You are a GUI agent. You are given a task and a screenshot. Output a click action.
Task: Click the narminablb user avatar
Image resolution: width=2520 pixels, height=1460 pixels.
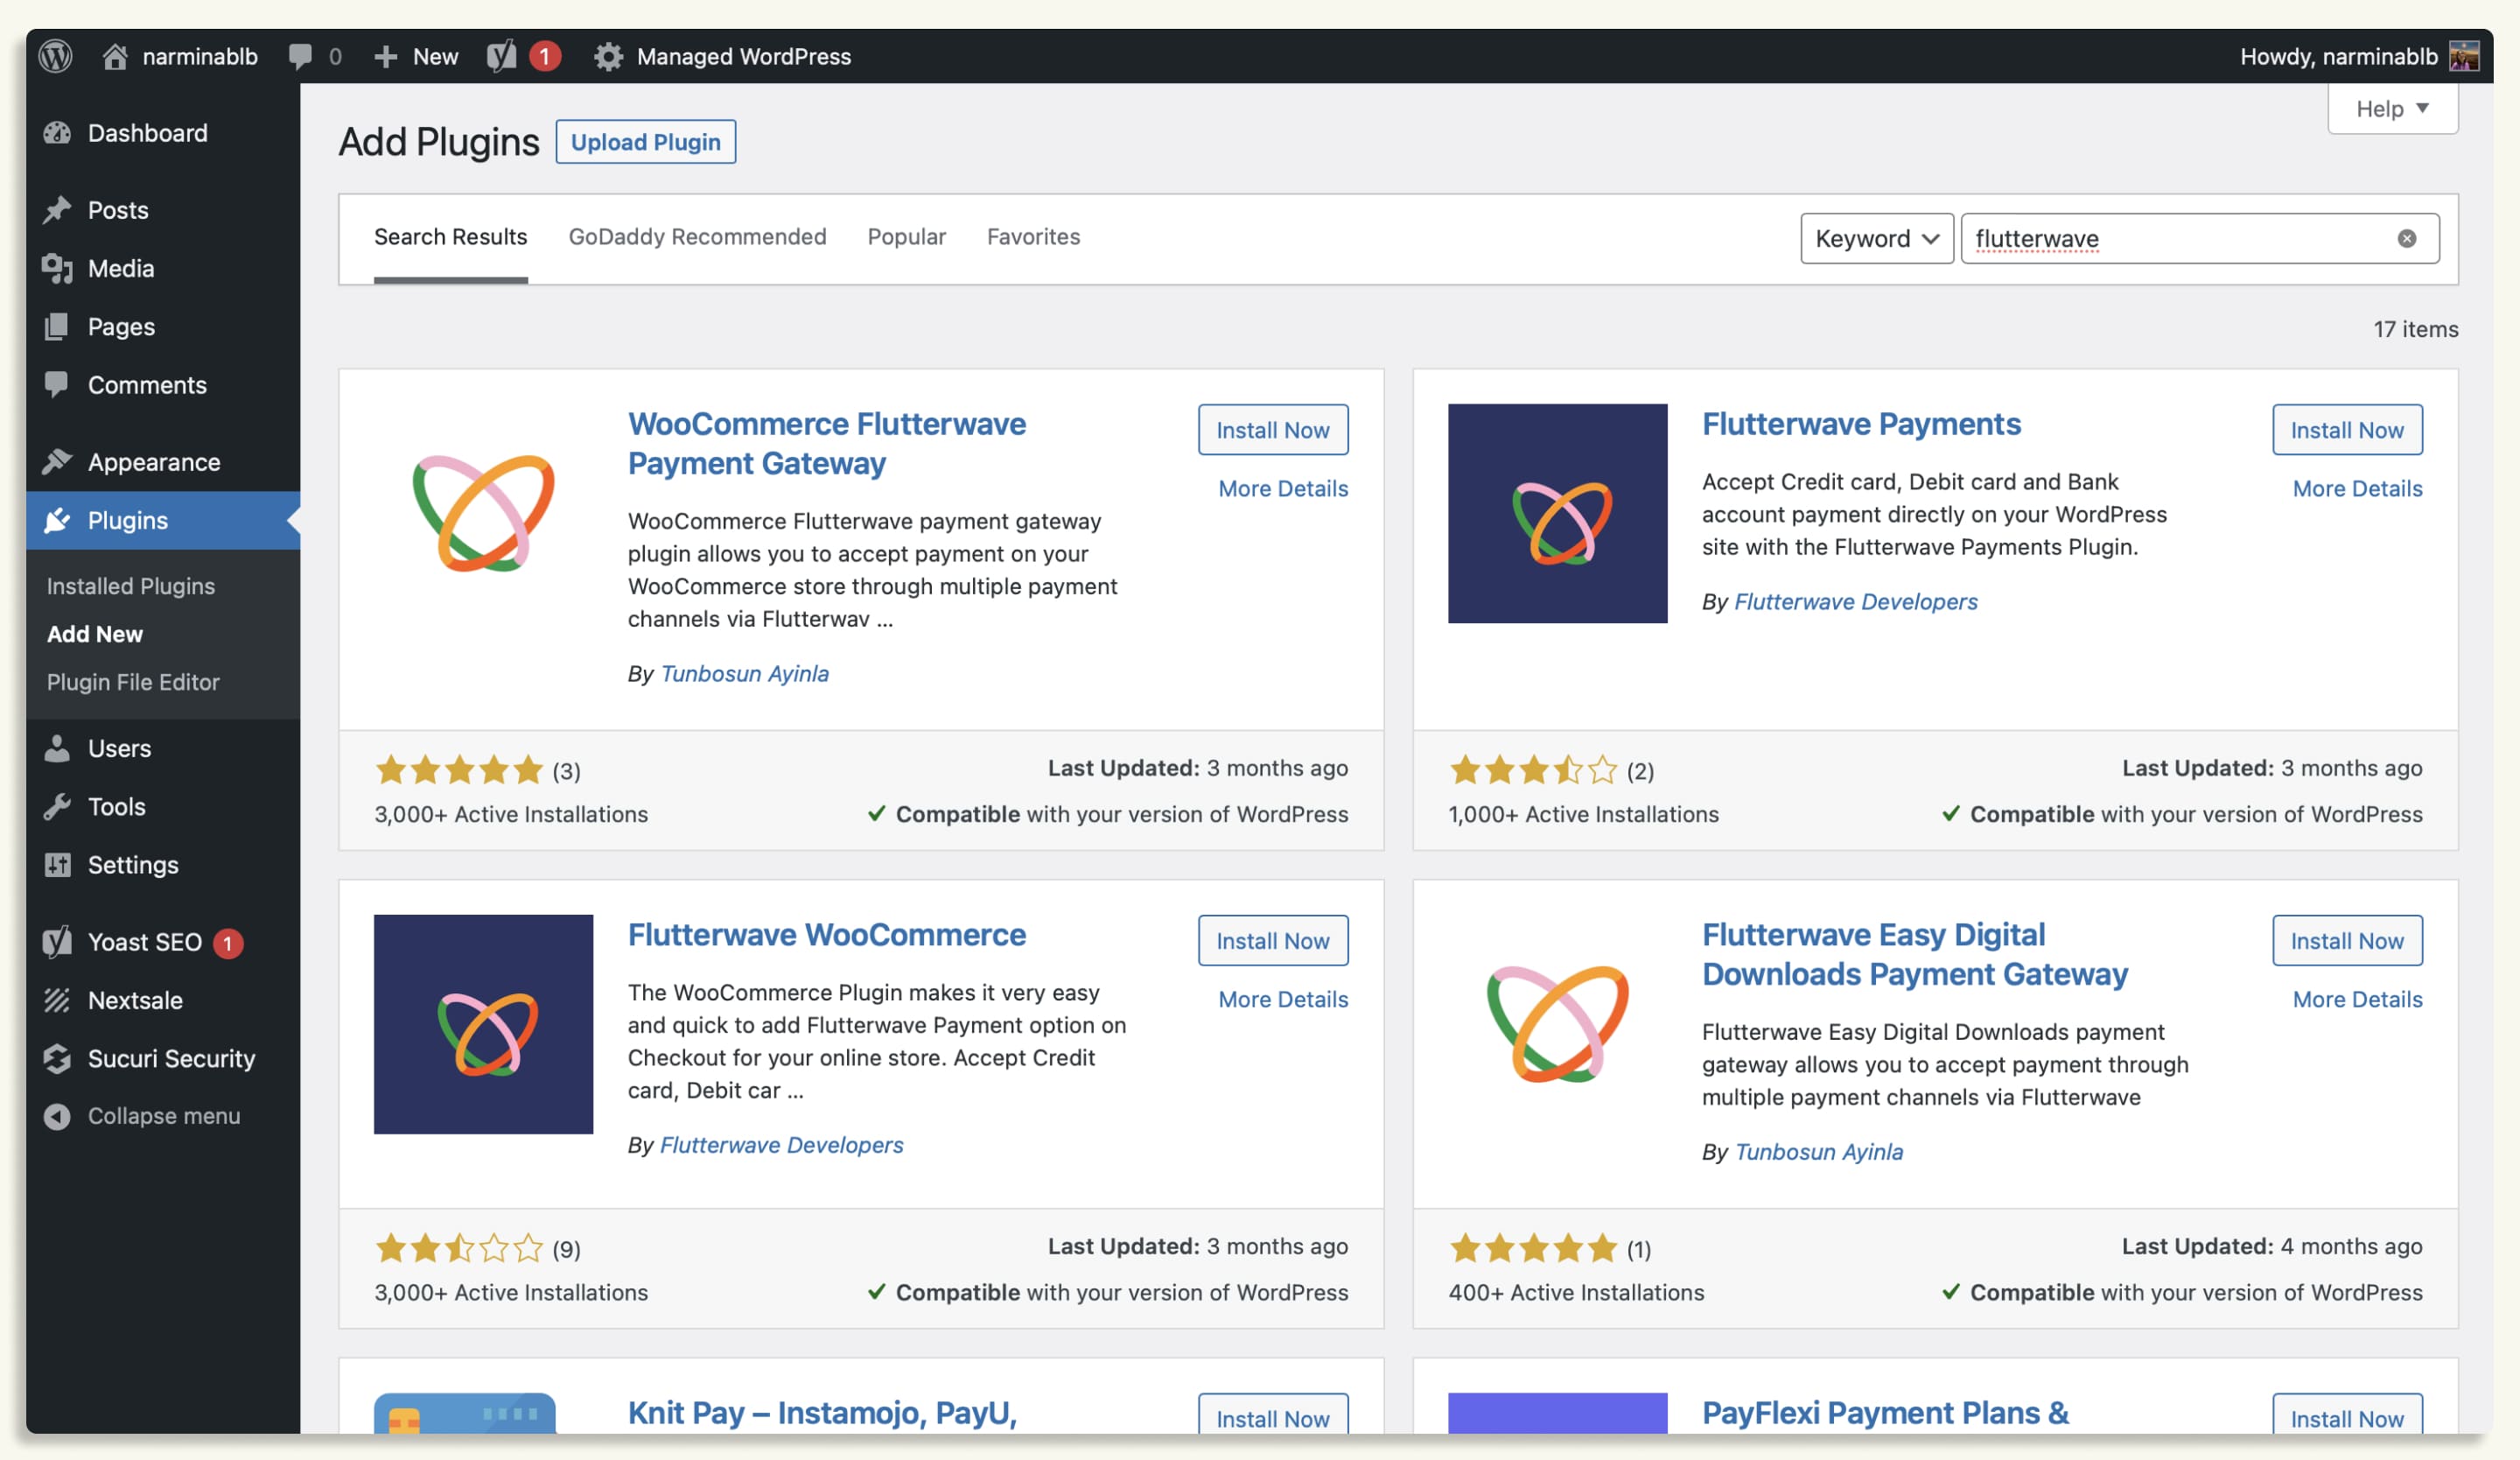pyautogui.click(x=2463, y=56)
